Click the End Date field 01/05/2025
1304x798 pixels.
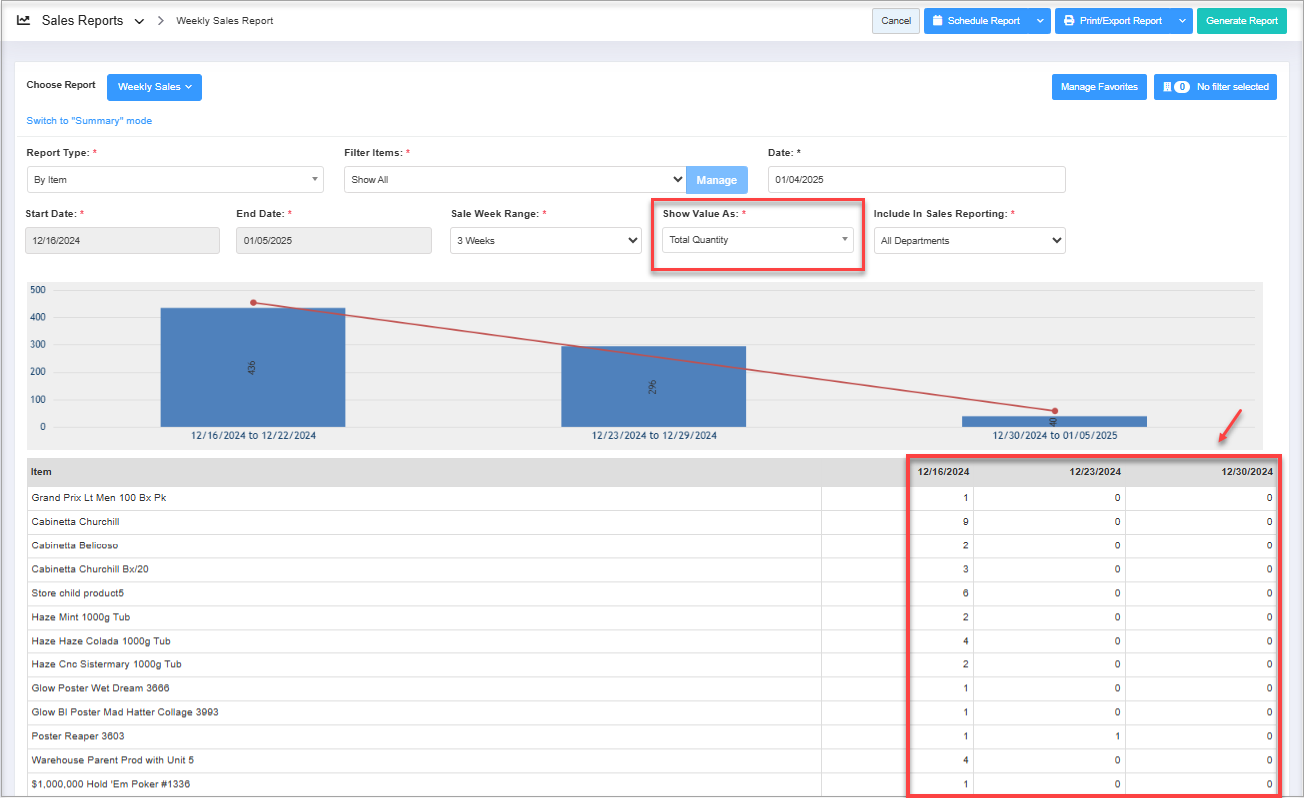[x=334, y=240]
